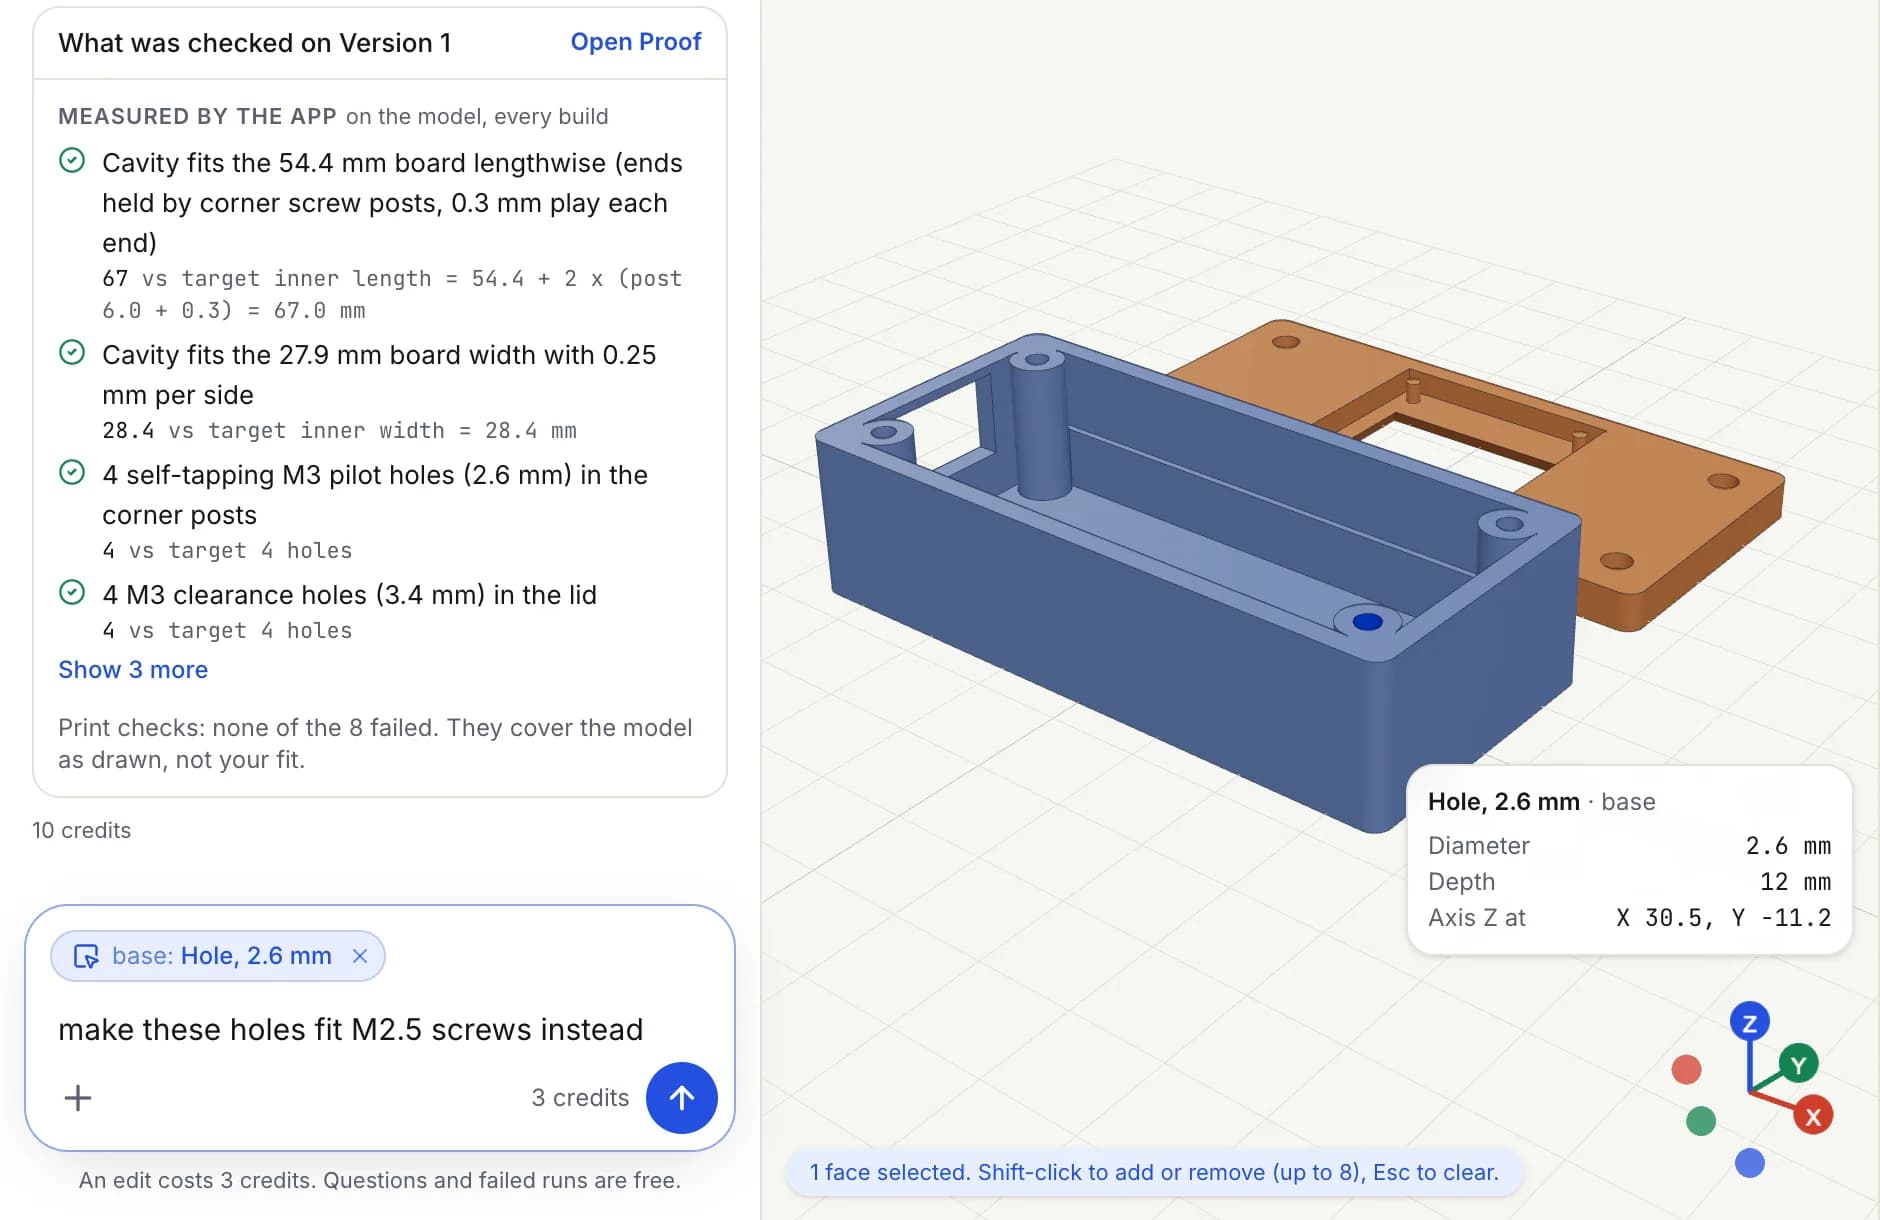Image resolution: width=1880 pixels, height=1220 pixels.
Task: Click the red negative-X gizmo dot
Action: click(1686, 1069)
